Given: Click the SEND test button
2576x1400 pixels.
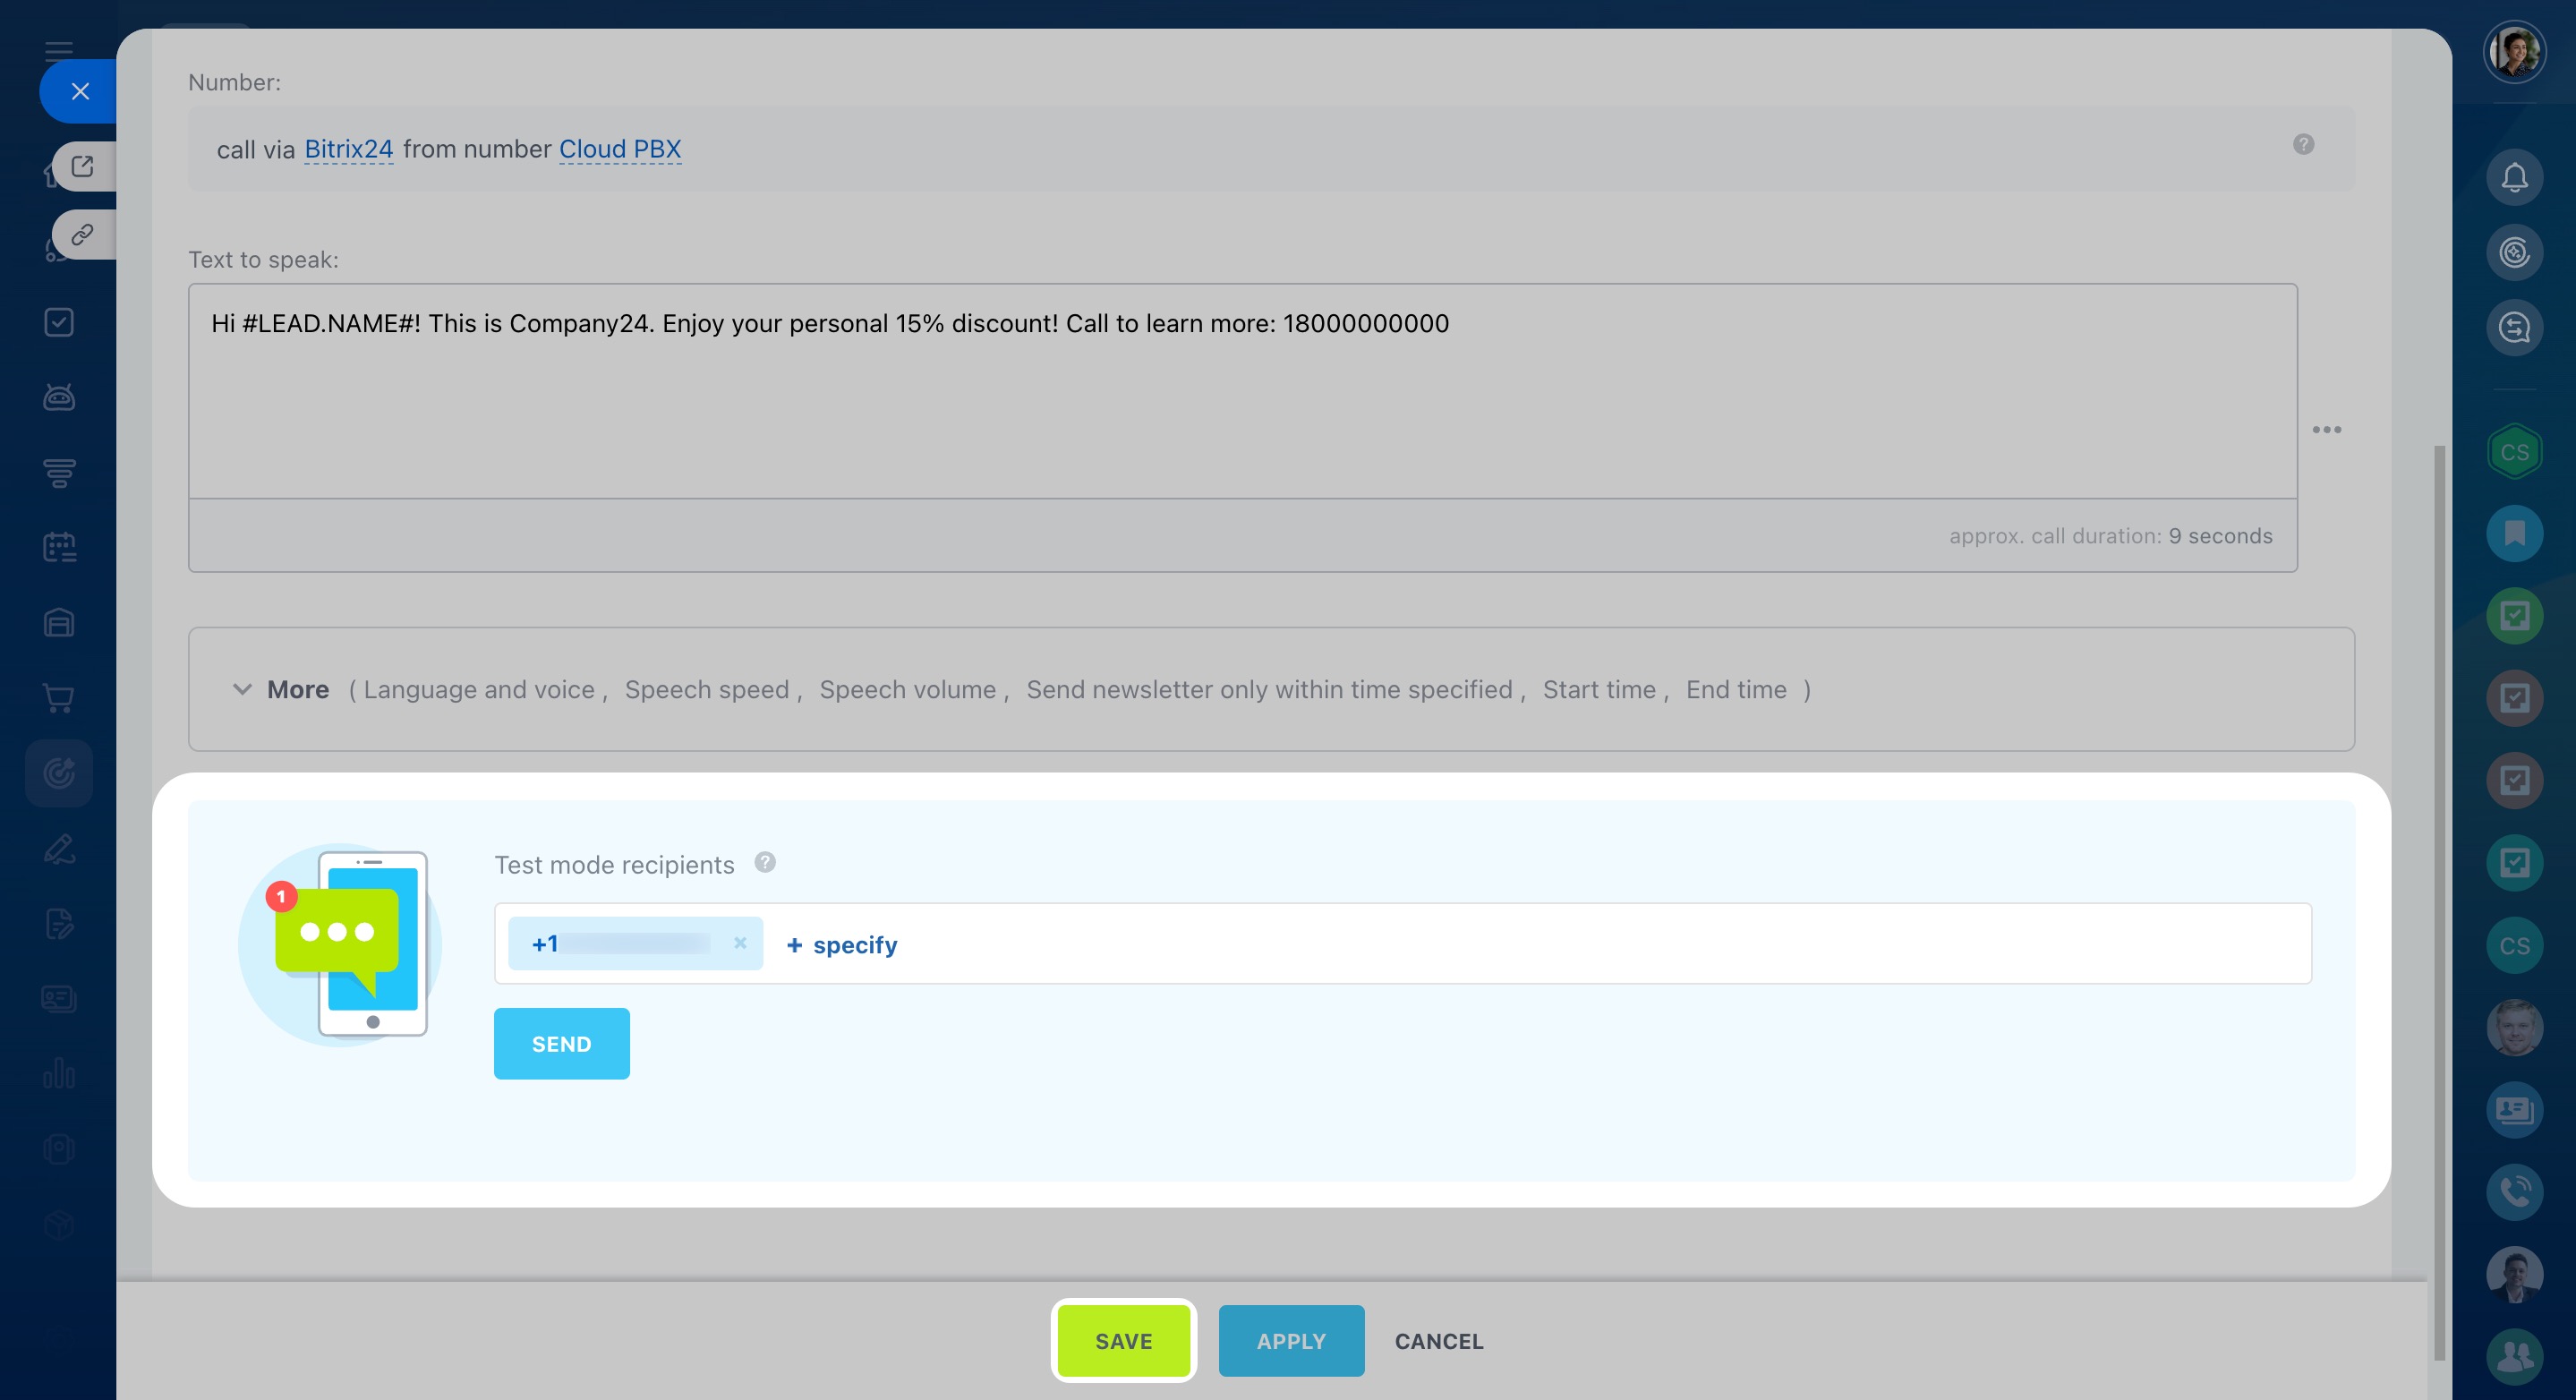Looking at the screenshot, I should (x=561, y=1043).
